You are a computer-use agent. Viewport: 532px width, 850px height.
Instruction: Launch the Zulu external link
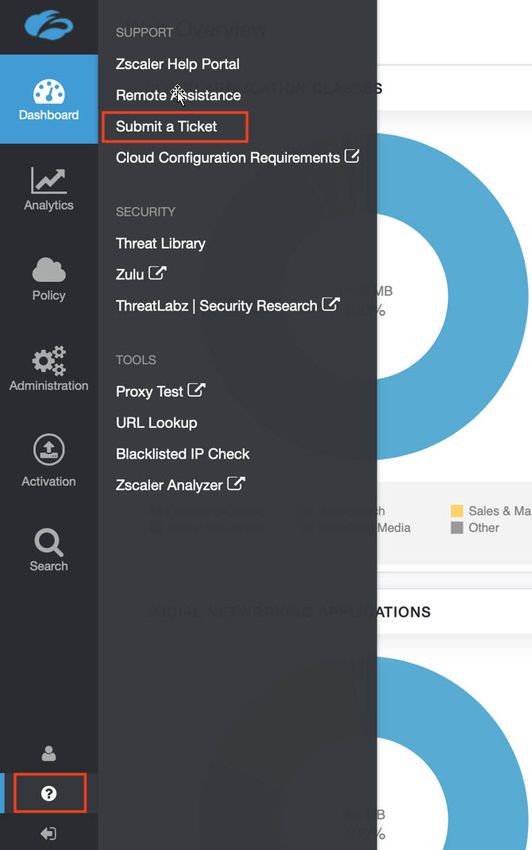[x=141, y=274]
